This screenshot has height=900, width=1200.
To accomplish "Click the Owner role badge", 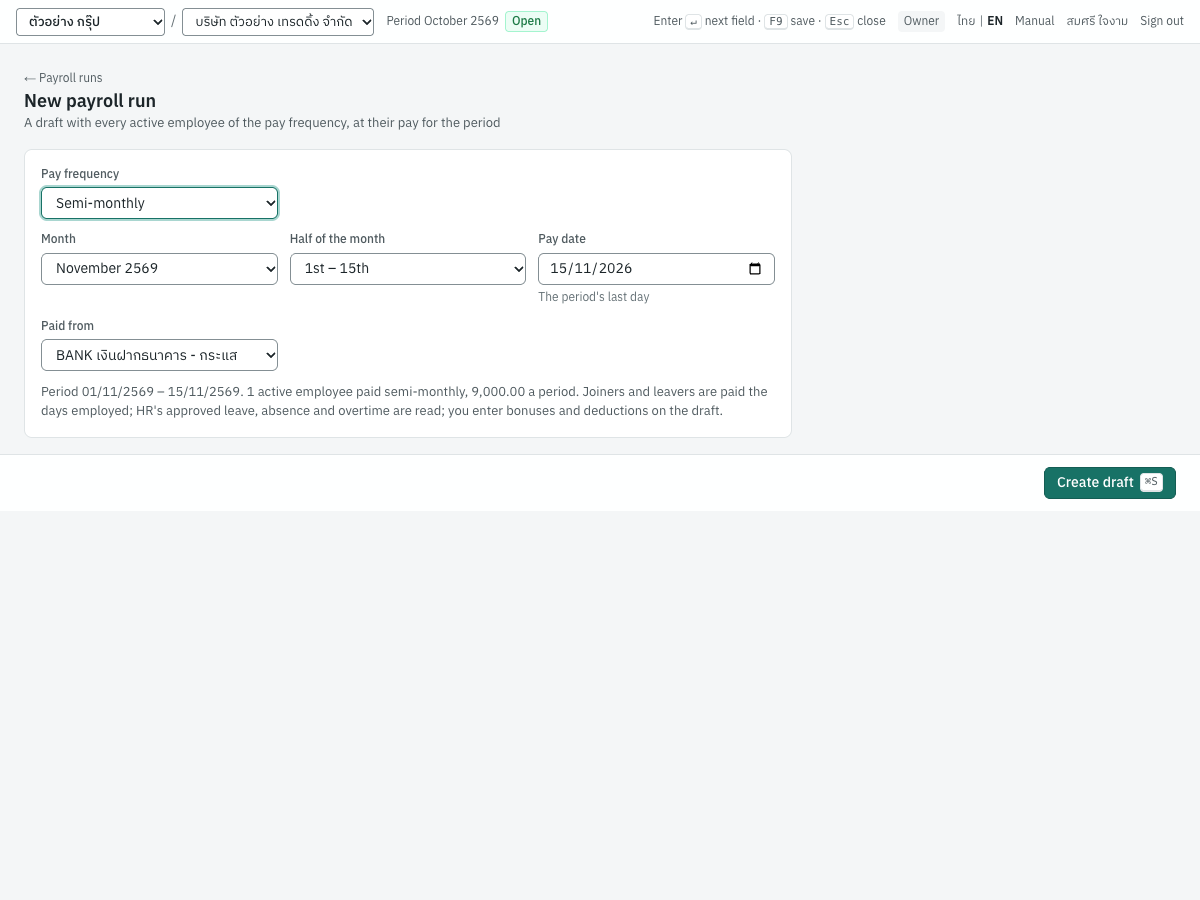I will (921, 21).
